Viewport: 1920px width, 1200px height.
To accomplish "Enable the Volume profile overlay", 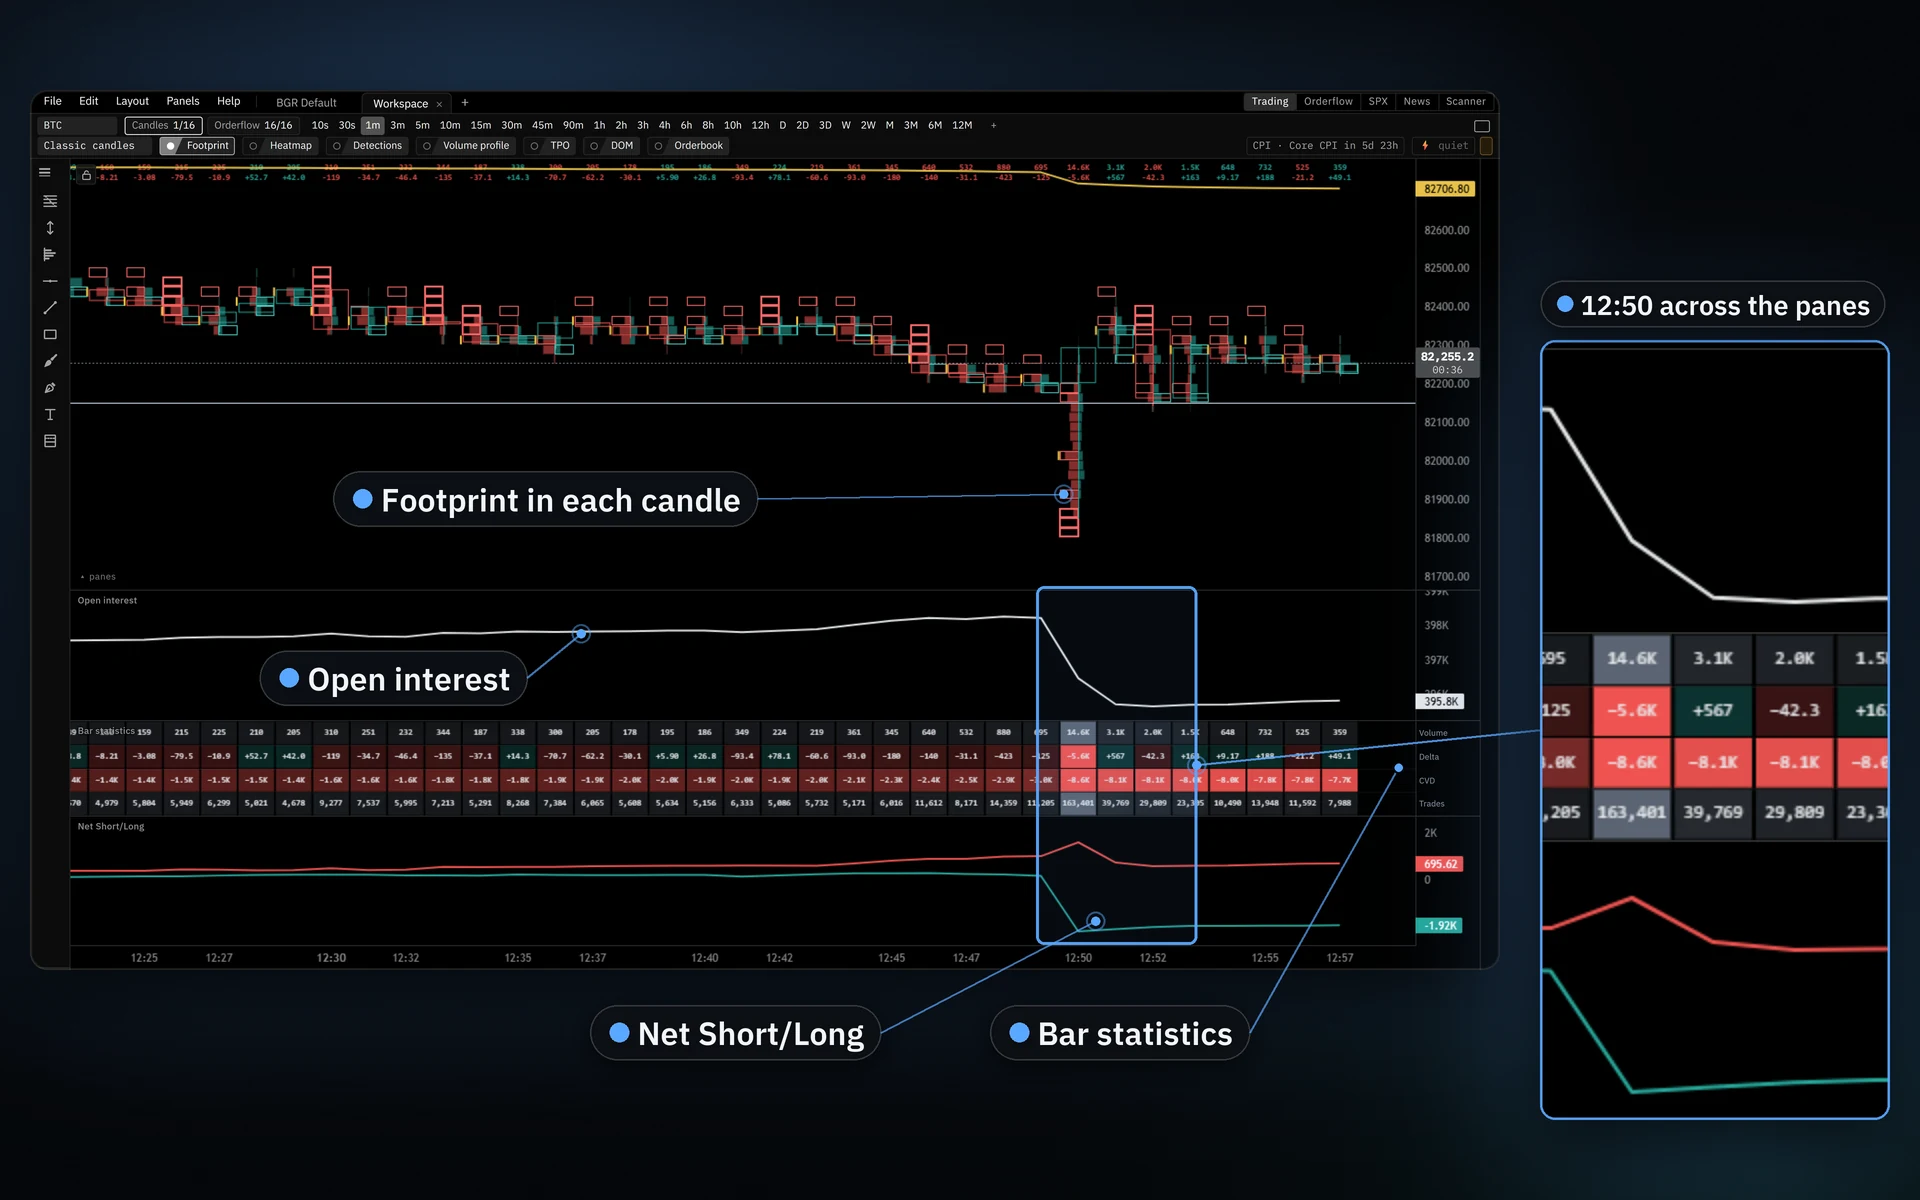I will [466, 146].
